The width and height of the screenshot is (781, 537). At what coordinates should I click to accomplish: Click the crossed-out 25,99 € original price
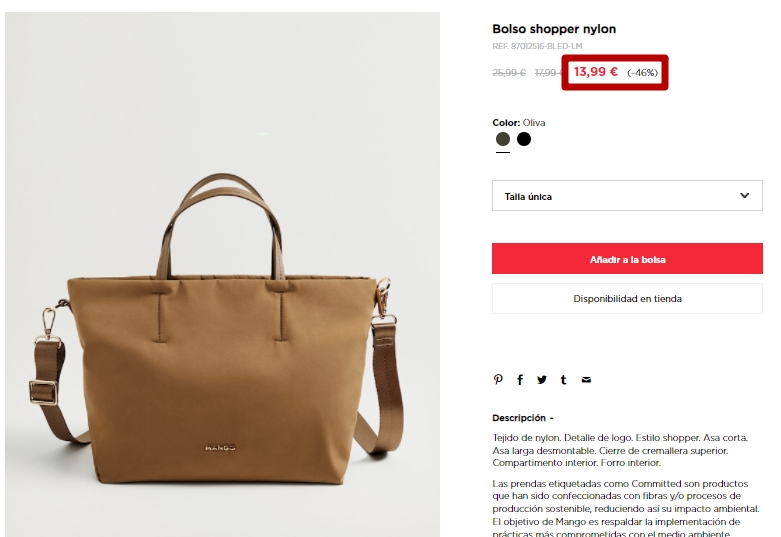tap(509, 73)
